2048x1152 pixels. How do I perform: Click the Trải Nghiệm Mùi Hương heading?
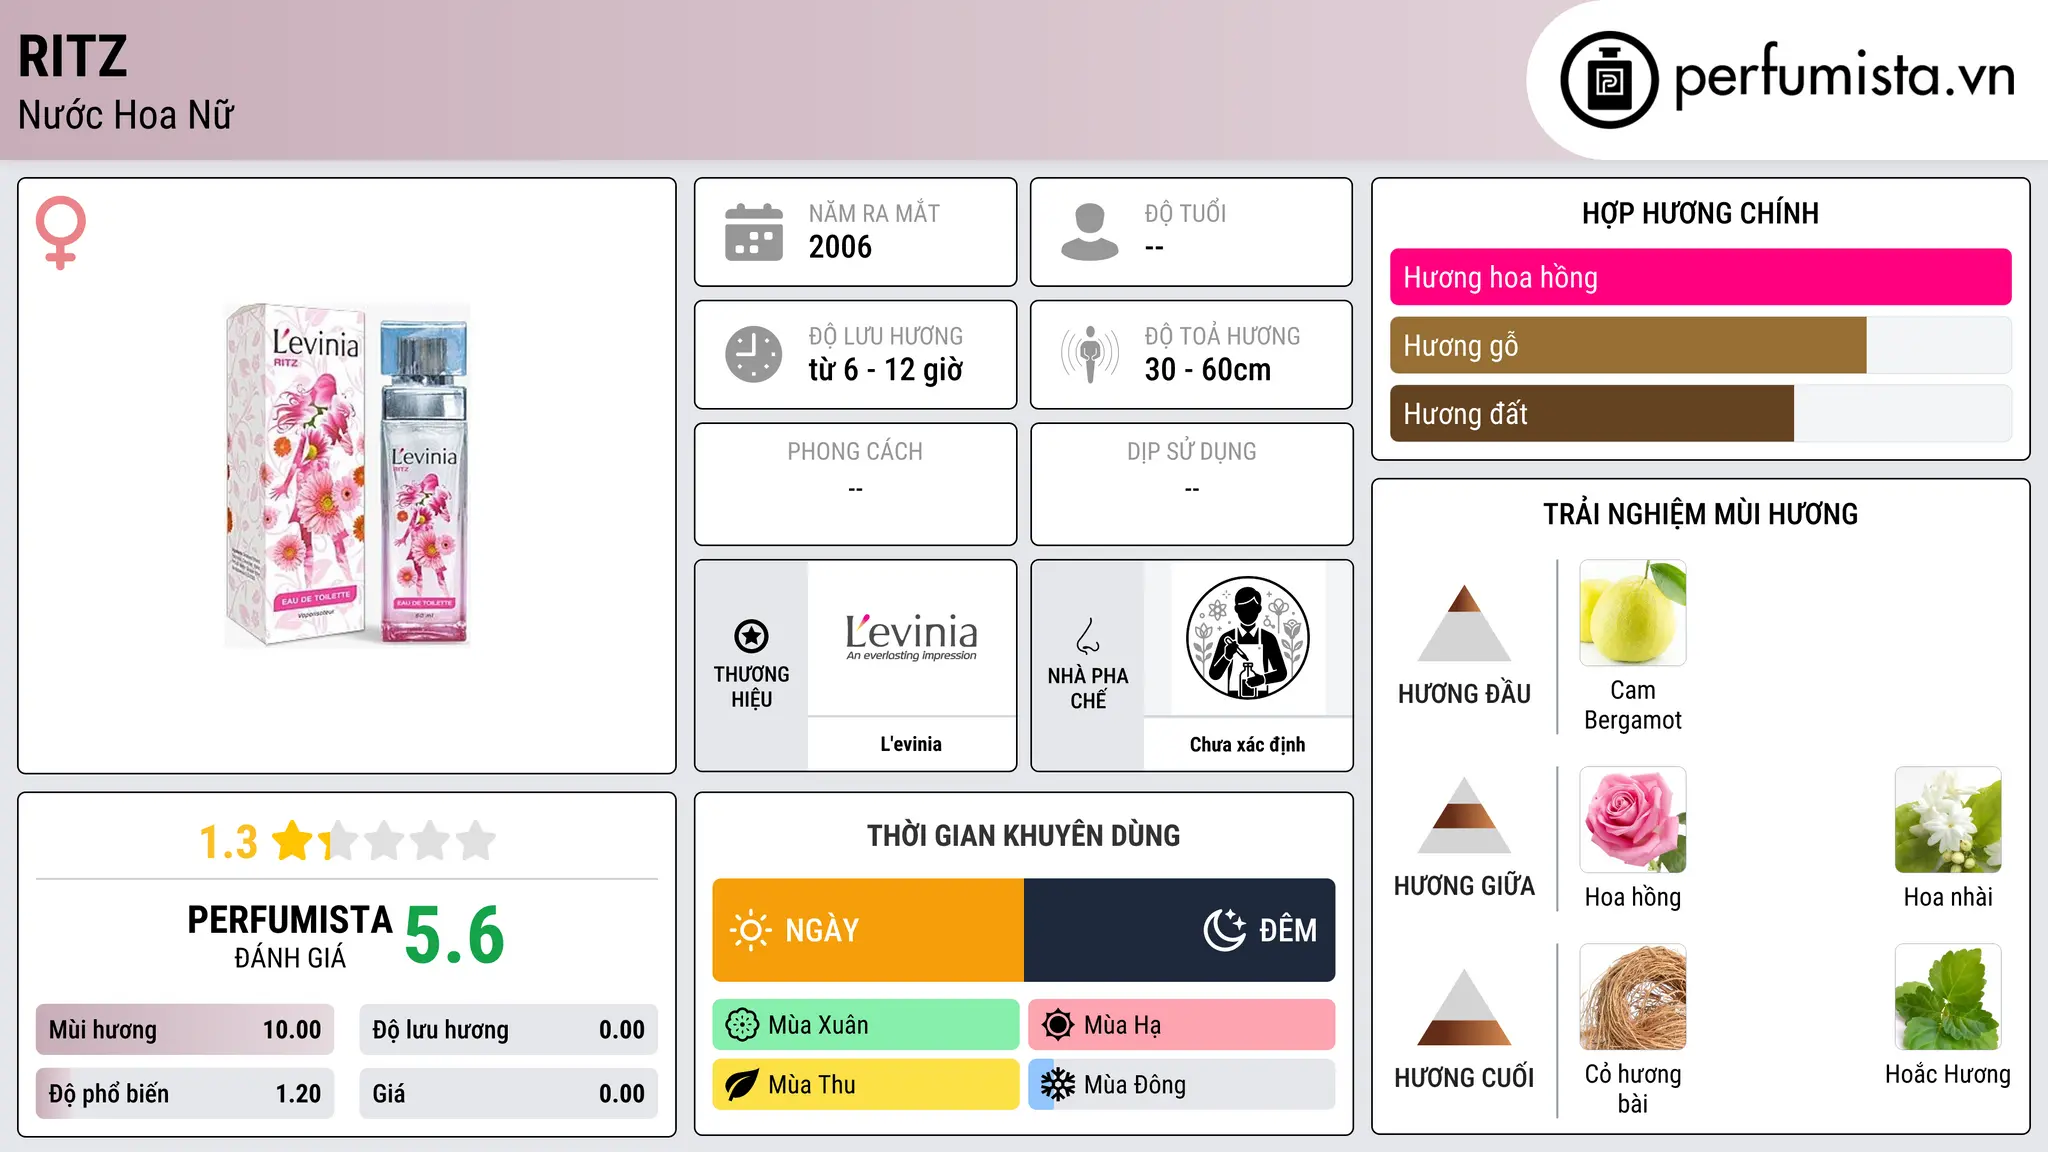[x=1700, y=514]
